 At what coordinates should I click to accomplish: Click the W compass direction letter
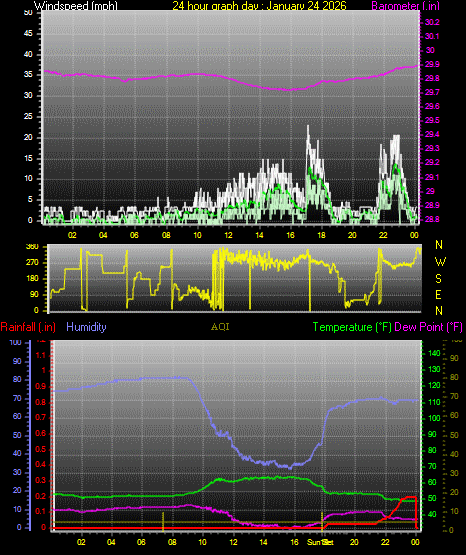pos(440,262)
